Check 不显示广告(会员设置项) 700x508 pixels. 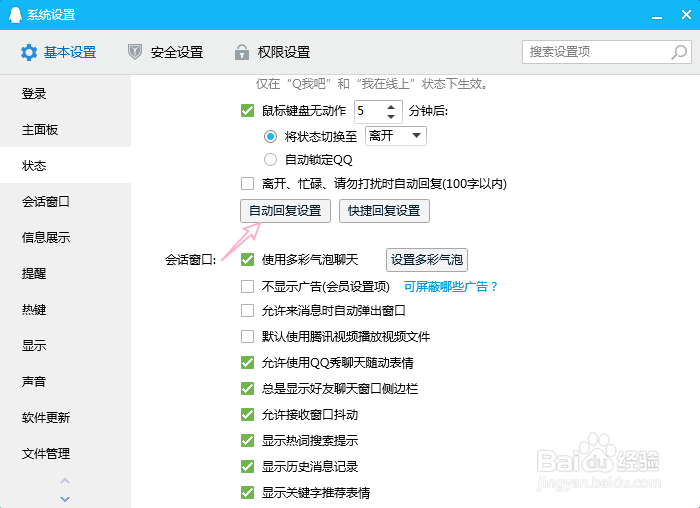tap(247, 286)
